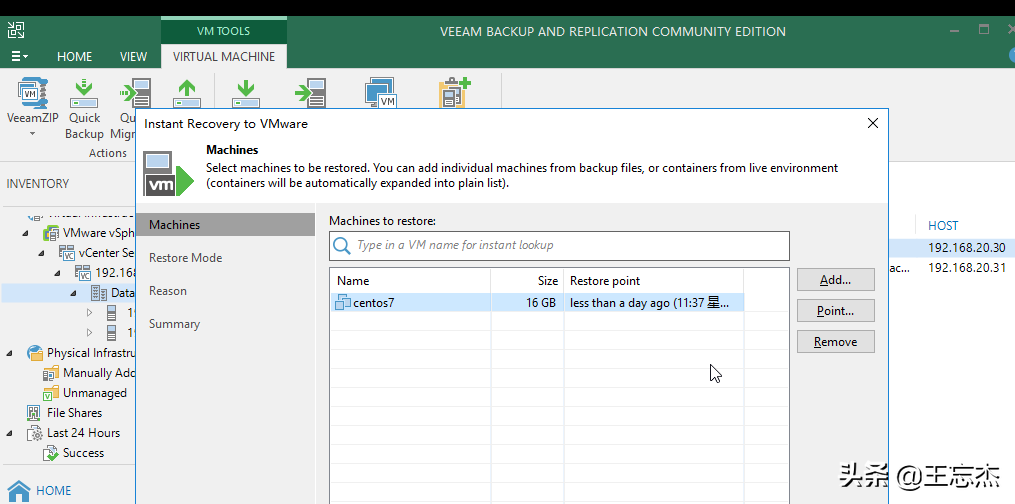1015x504 pixels.
Task: Select host 192.168.20.31 cell
Action: pos(966,267)
